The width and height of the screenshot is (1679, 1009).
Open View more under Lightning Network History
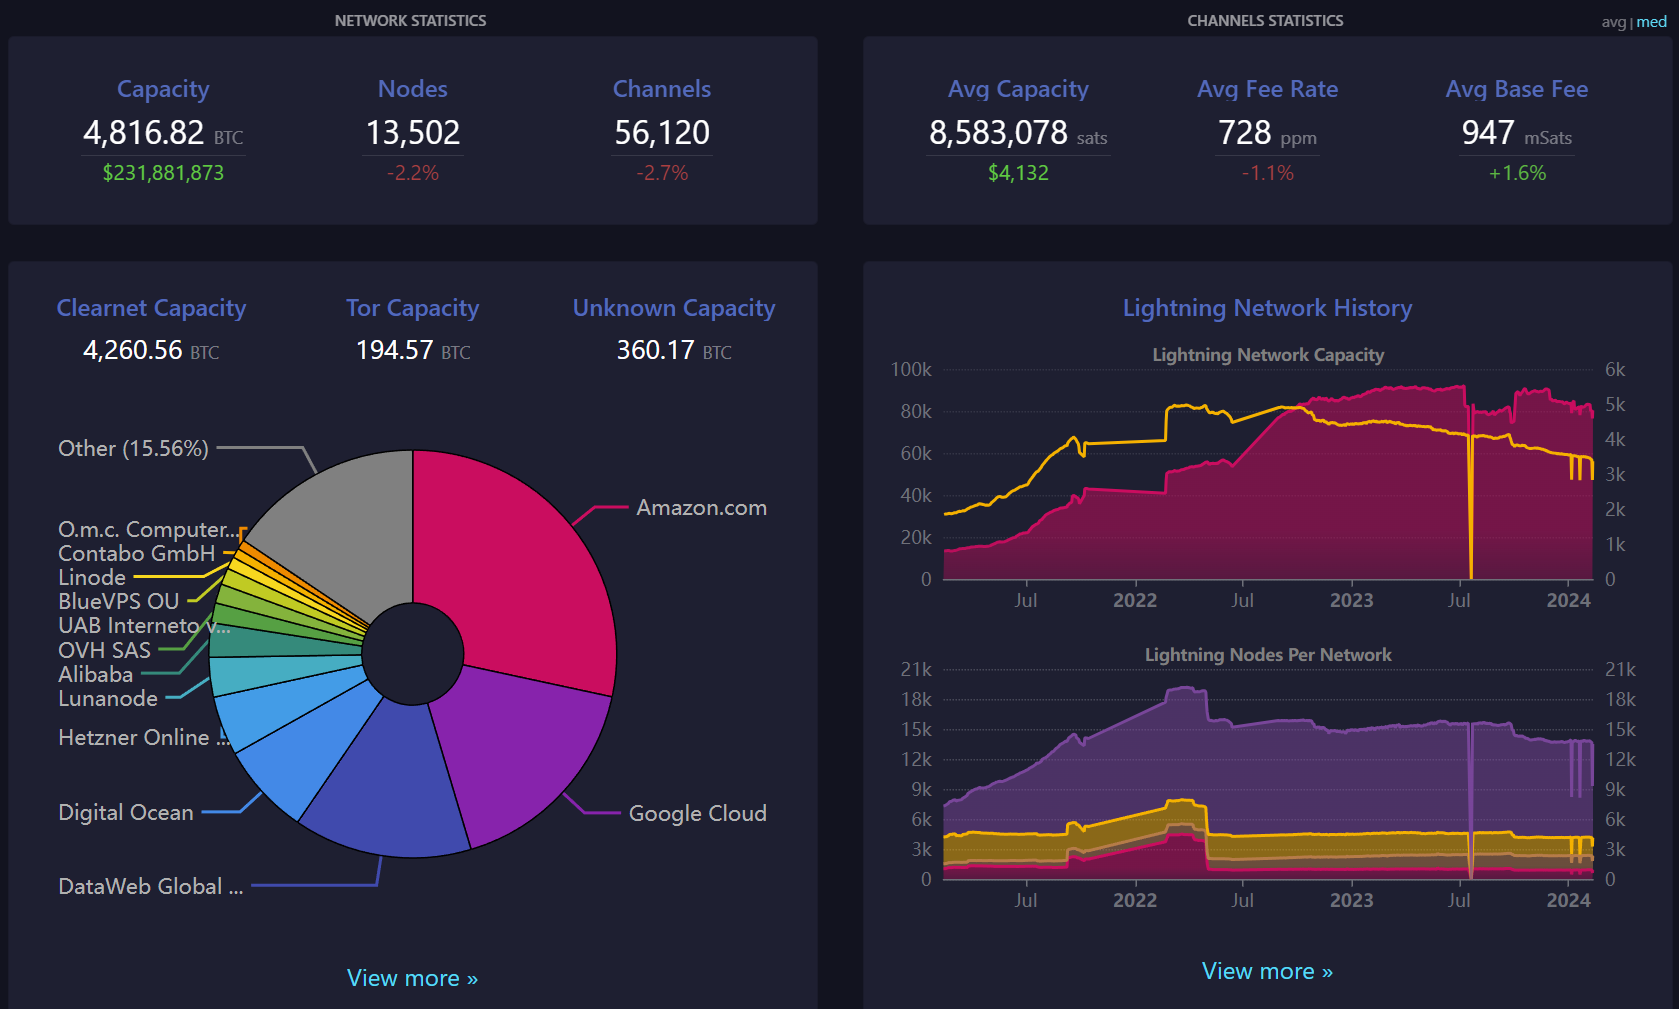coord(1267,971)
